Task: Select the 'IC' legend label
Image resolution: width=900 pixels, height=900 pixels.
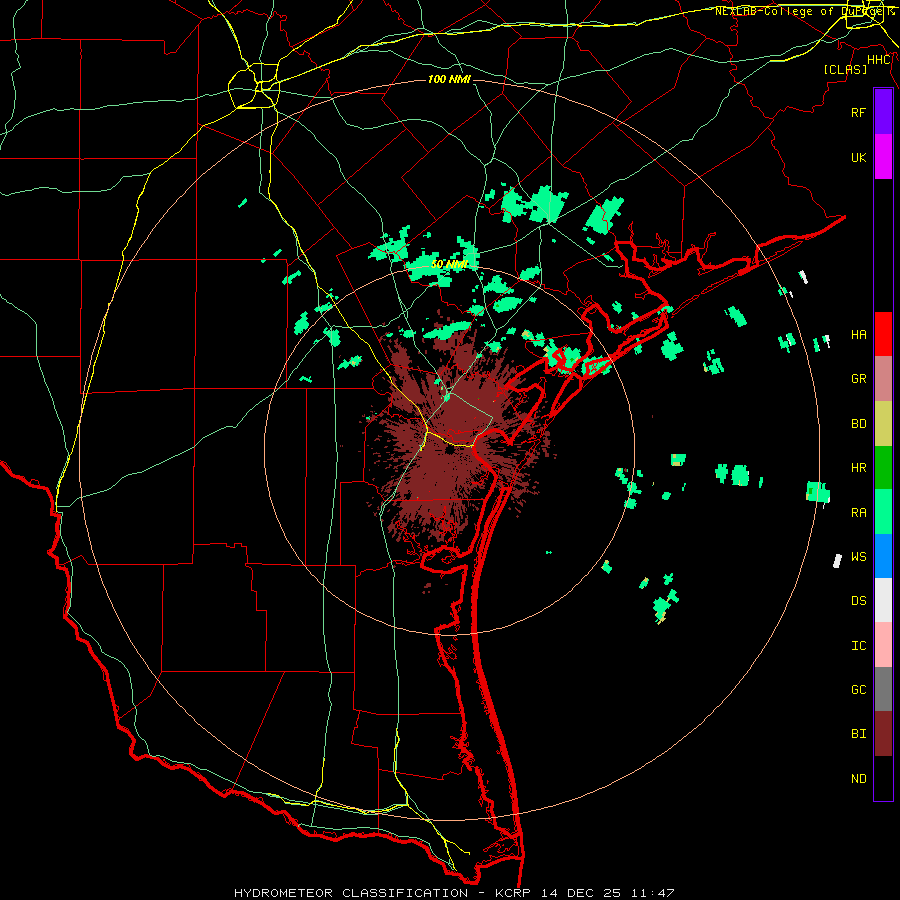Action: (x=858, y=646)
